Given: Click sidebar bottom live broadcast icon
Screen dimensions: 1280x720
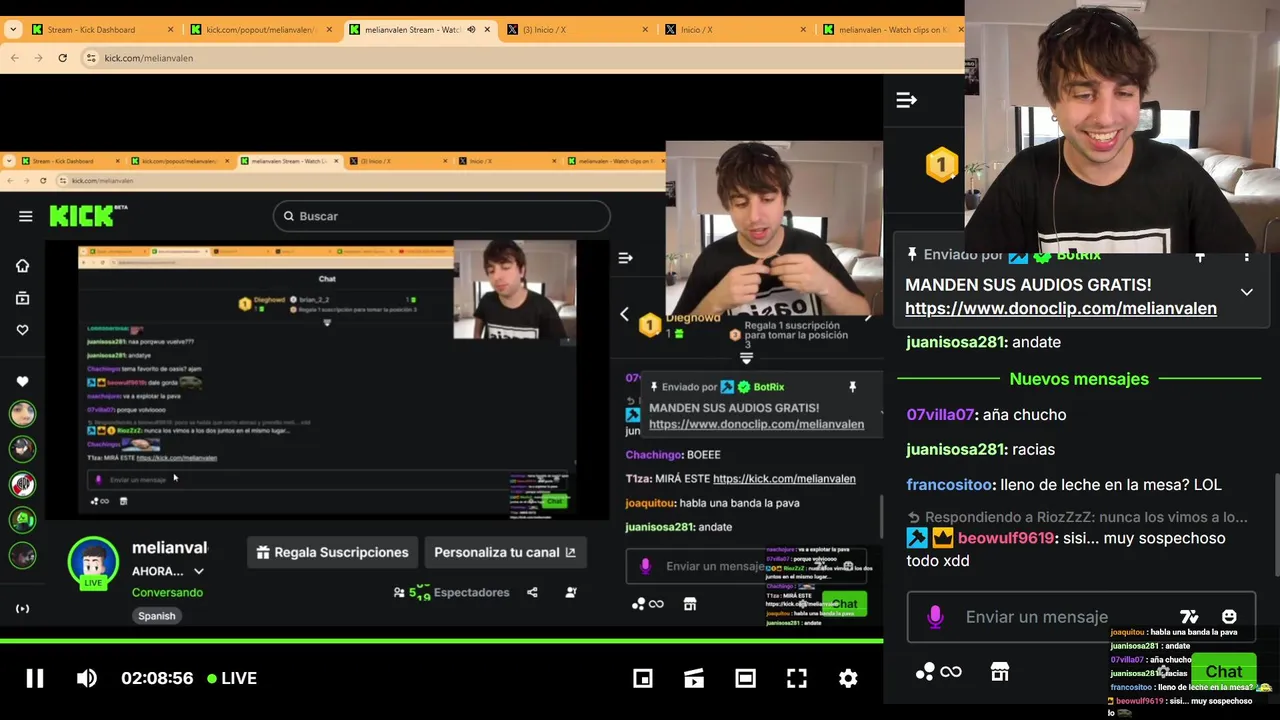Looking at the screenshot, I should click(x=22, y=609).
